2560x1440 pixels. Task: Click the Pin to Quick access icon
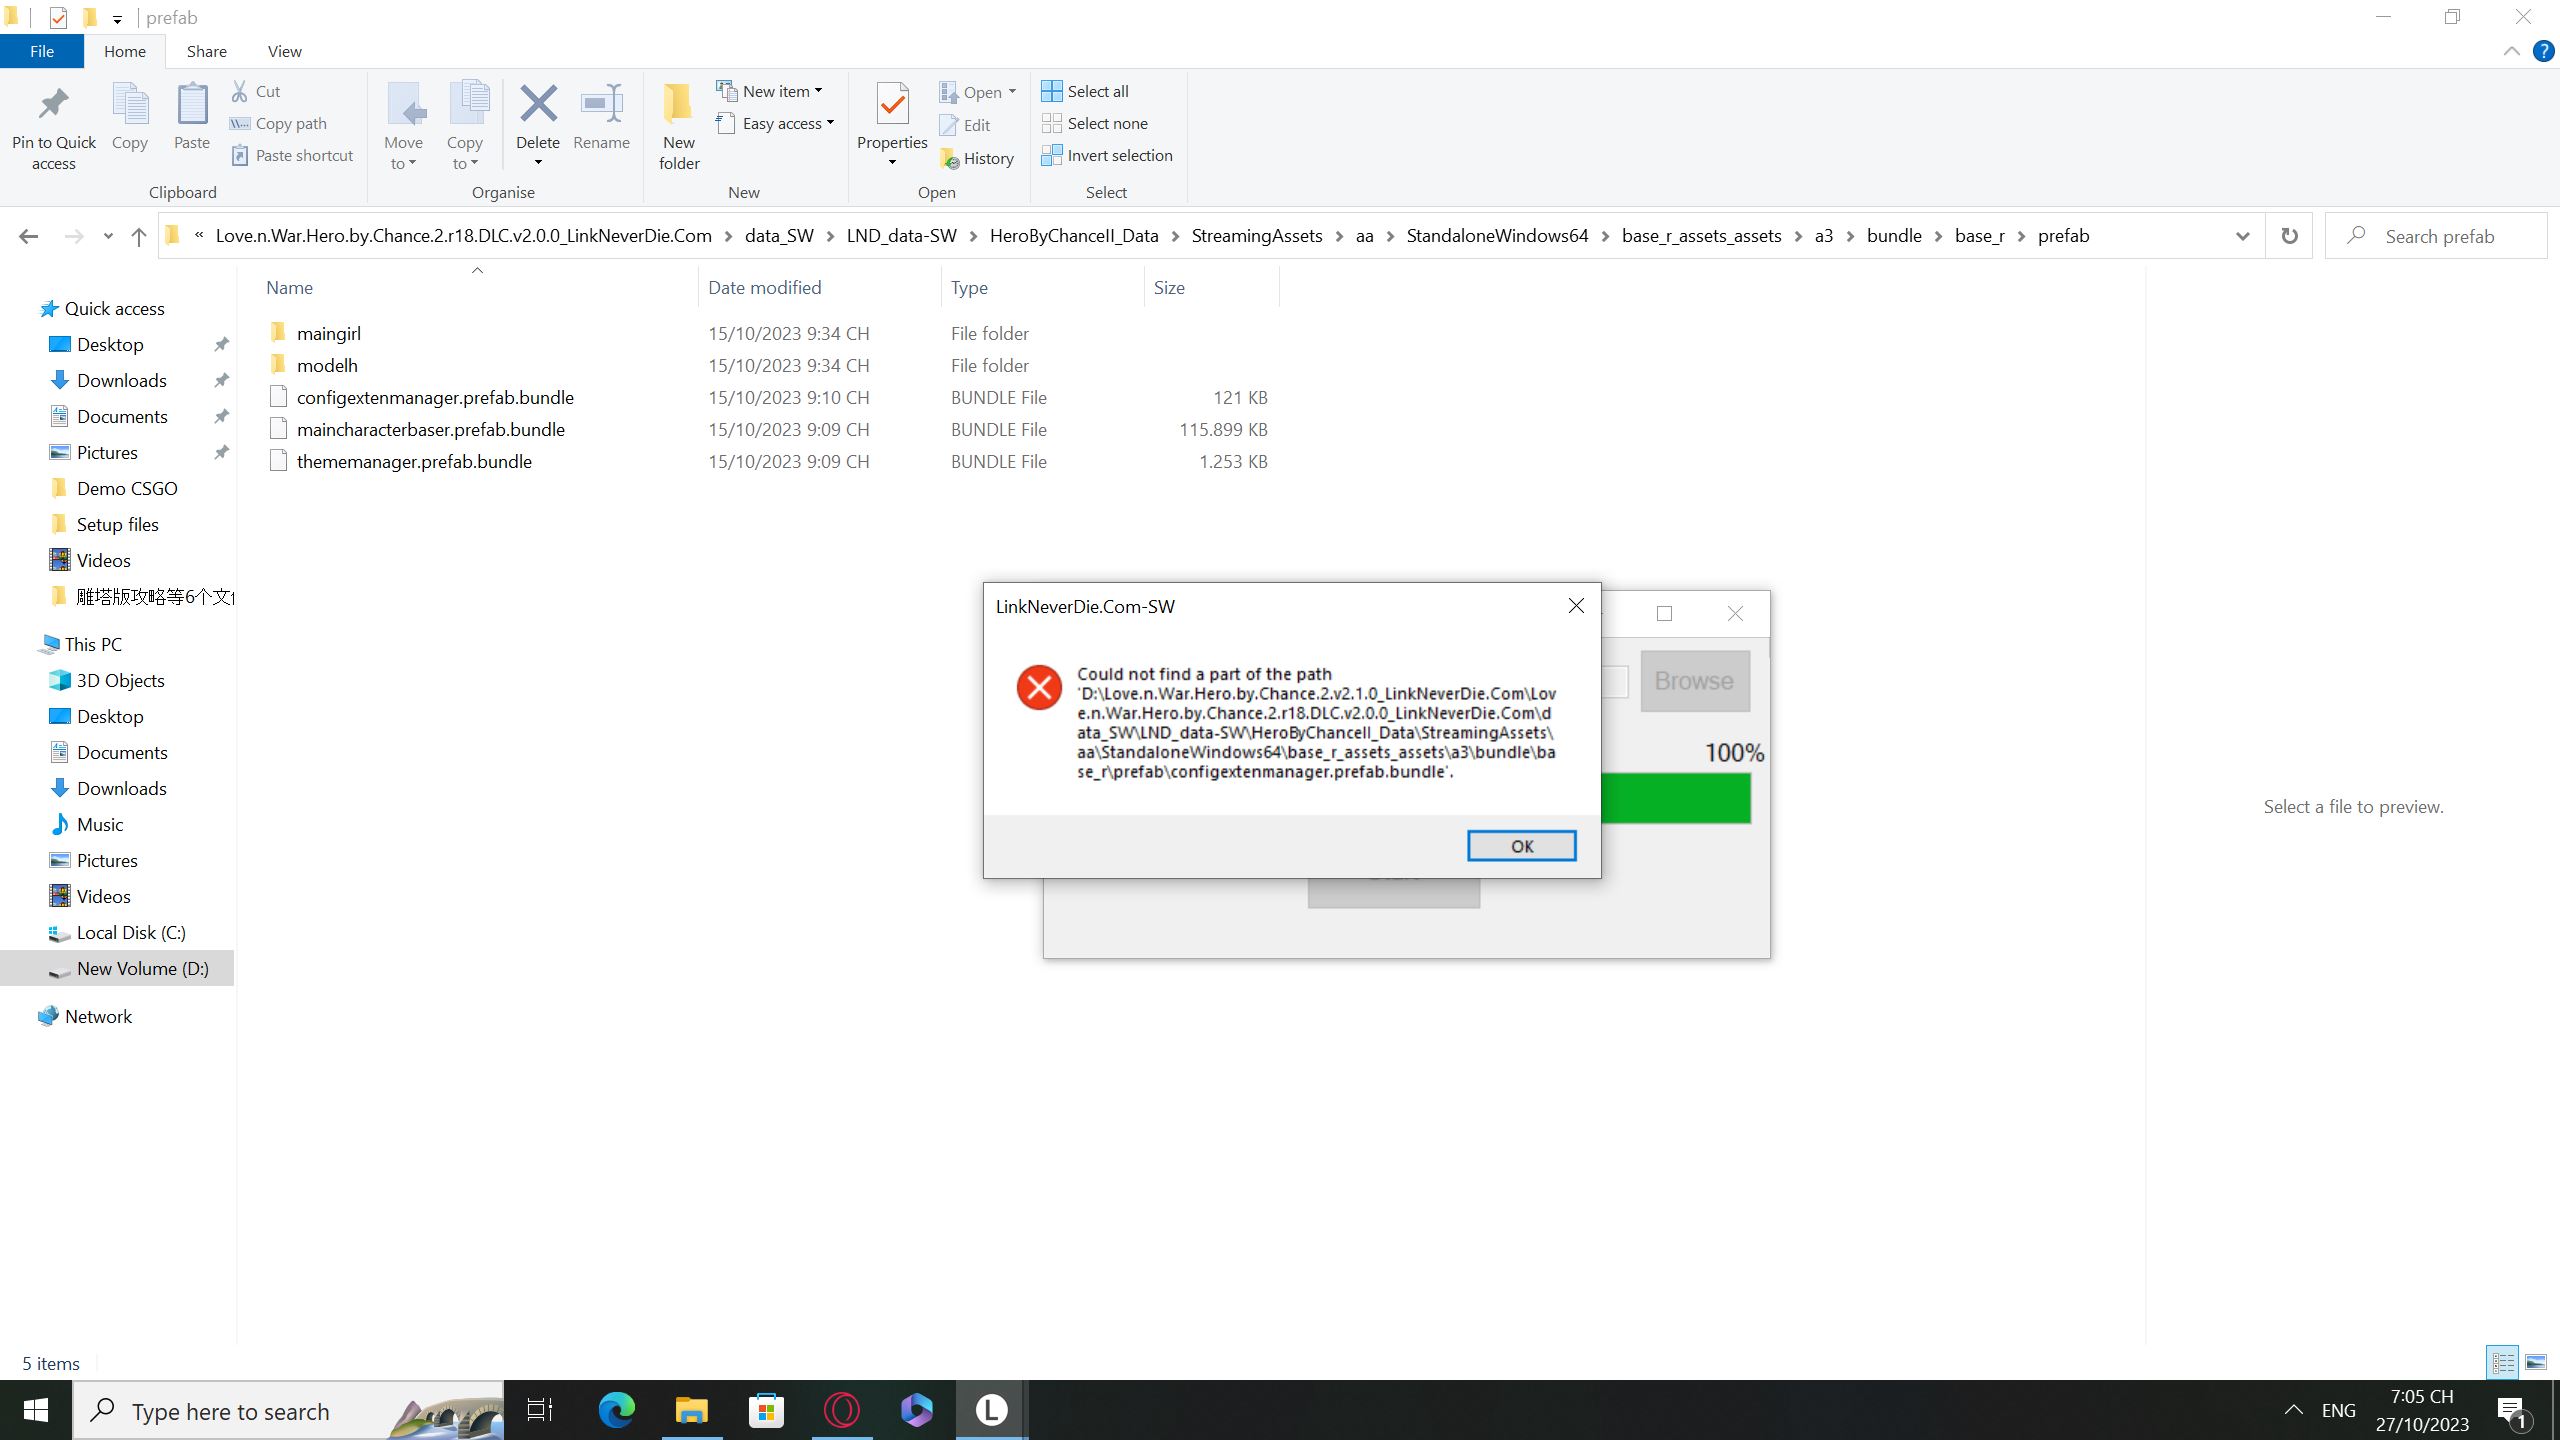tap(53, 105)
